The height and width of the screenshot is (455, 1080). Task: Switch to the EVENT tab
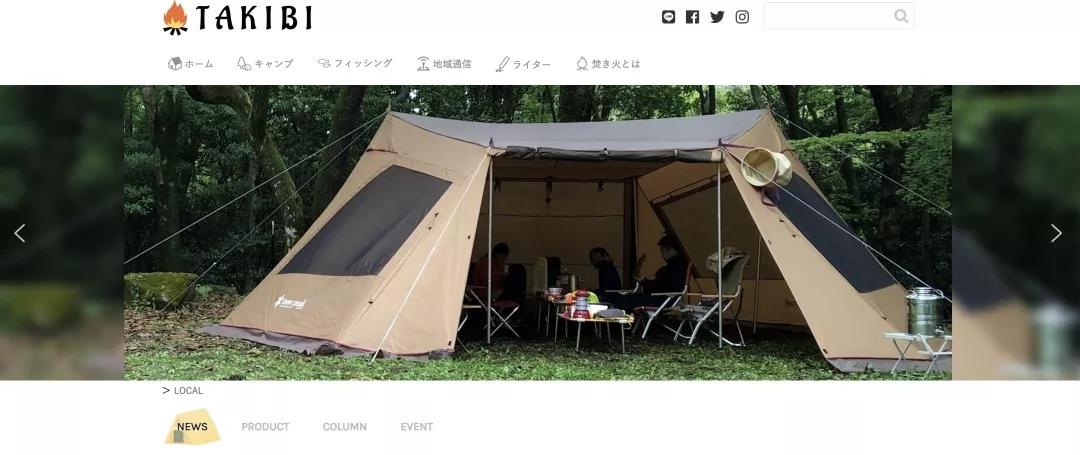[x=417, y=427]
